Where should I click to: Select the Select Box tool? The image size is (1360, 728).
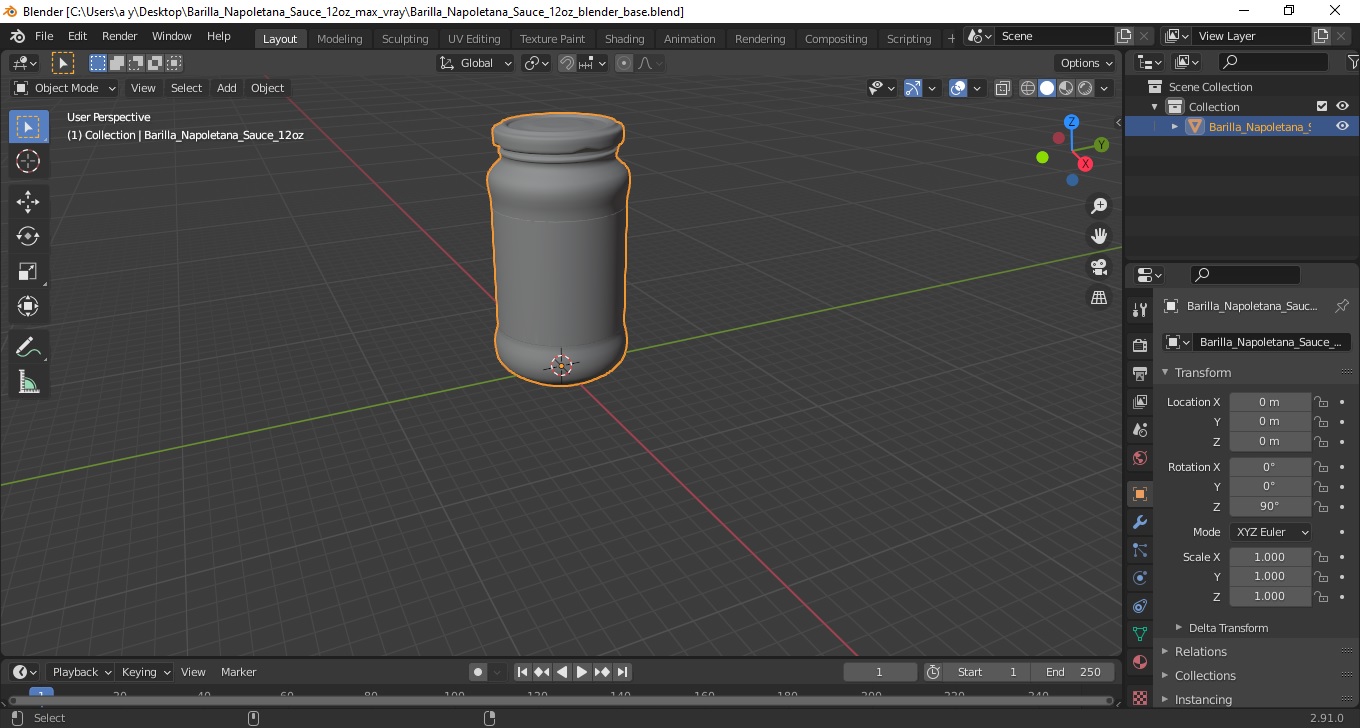[x=28, y=127]
